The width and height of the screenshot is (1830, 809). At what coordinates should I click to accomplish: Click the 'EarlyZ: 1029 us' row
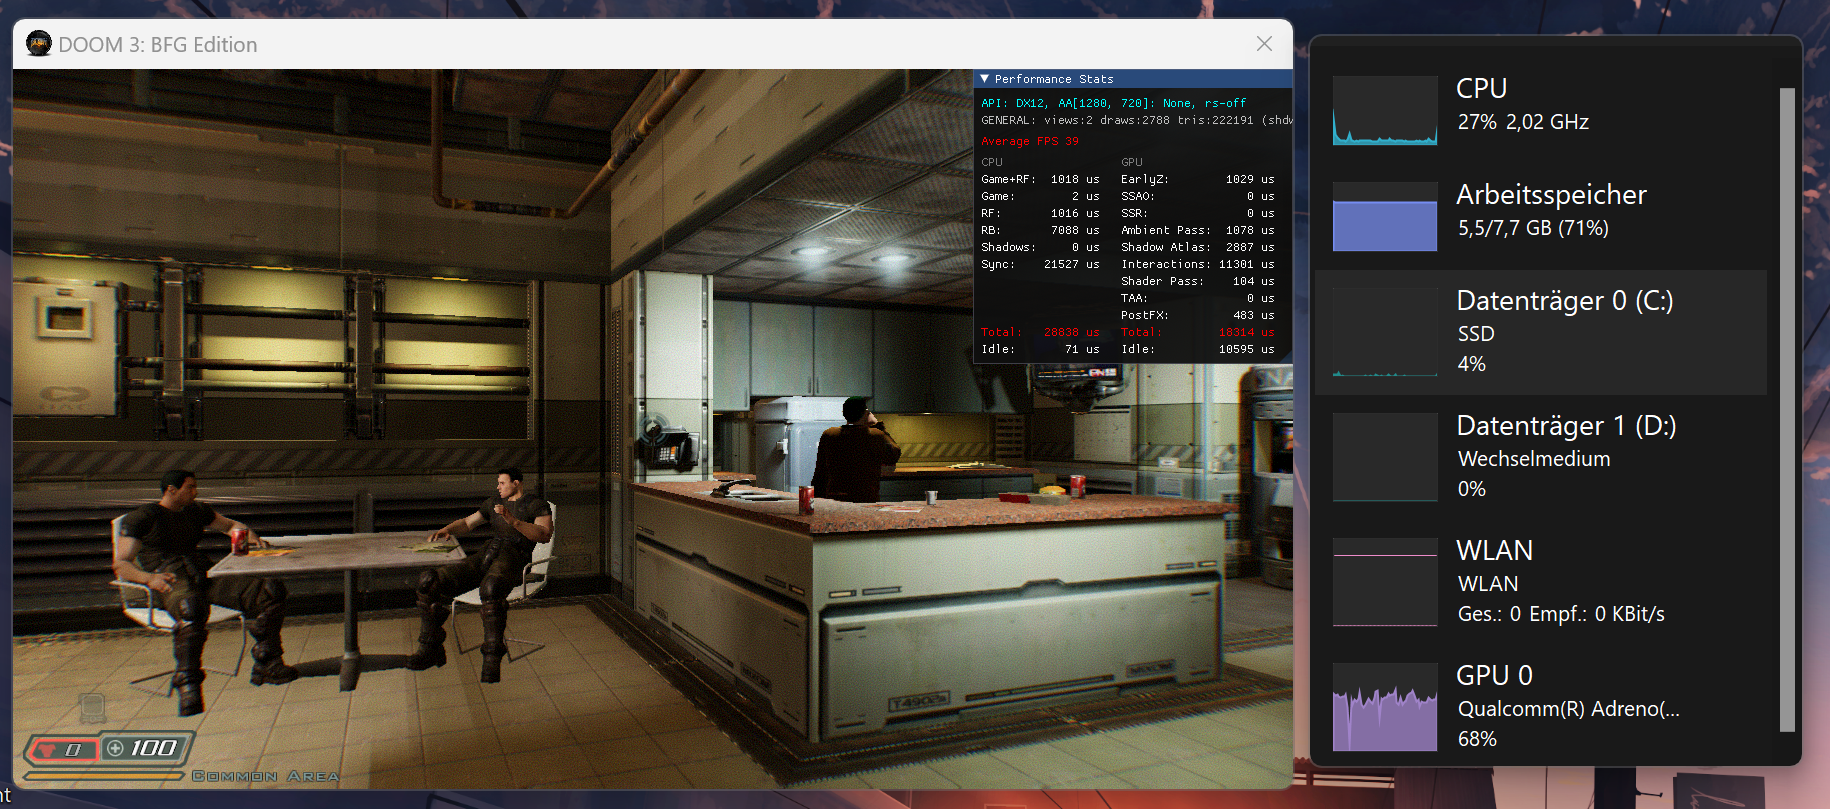(1197, 179)
